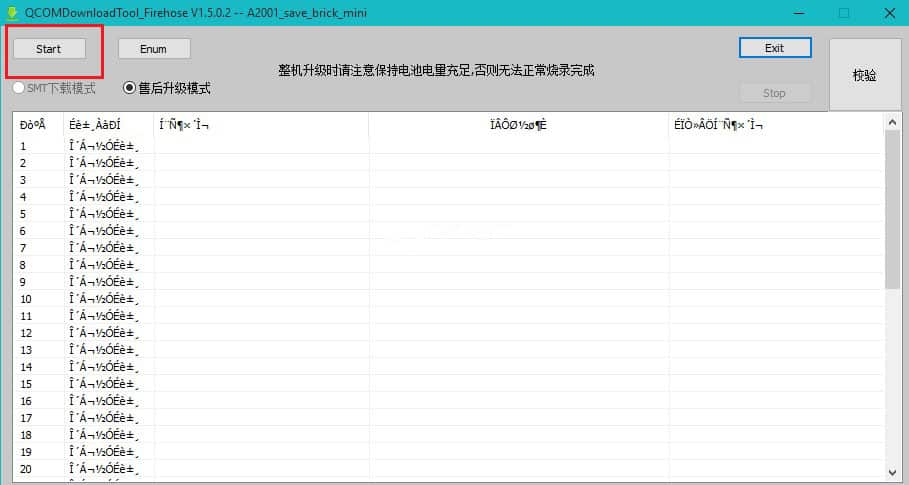Select row number 12 in the list

point(446,333)
